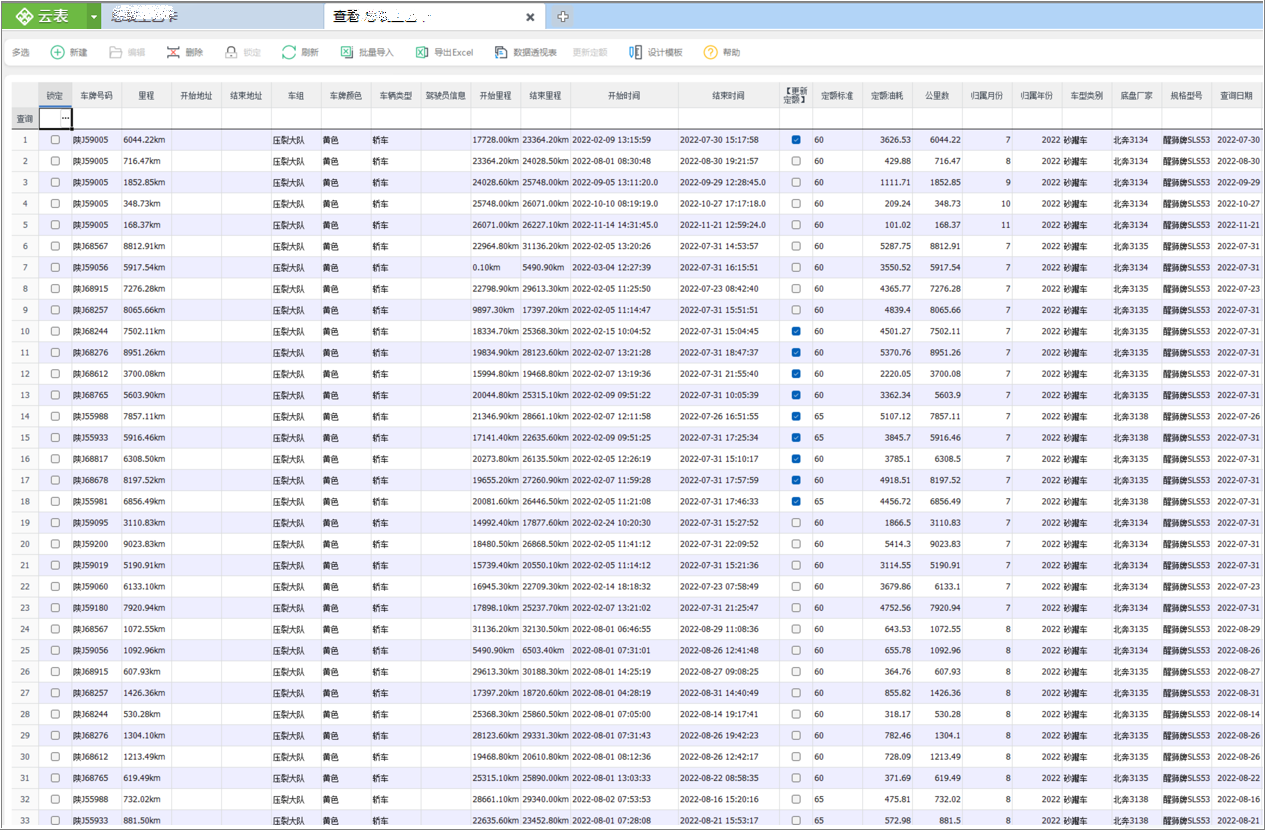1265x830 pixels.
Task: Uncheck 更新定额 checkbox in row 18
Action: pos(796,501)
